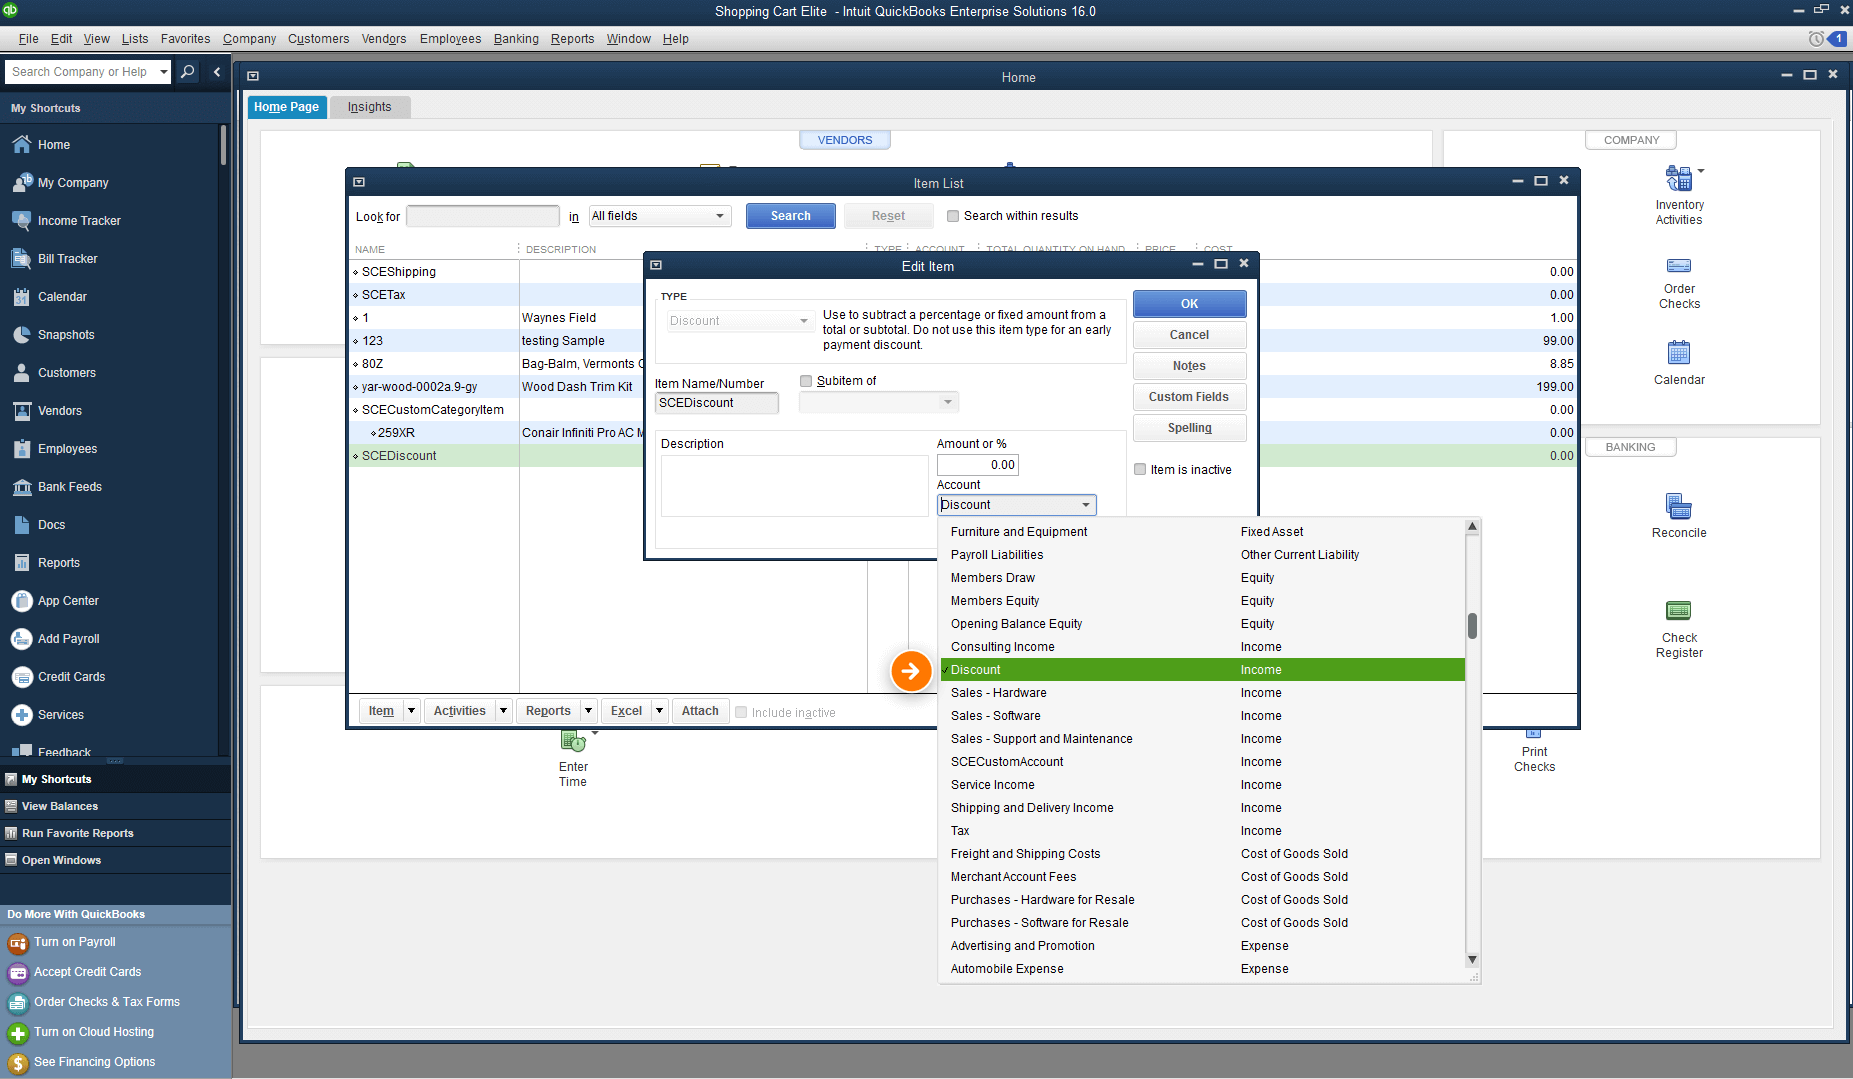Click account list scrollbar thumb
This screenshot has width=1853, height=1079.
[x=1472, y=626]
